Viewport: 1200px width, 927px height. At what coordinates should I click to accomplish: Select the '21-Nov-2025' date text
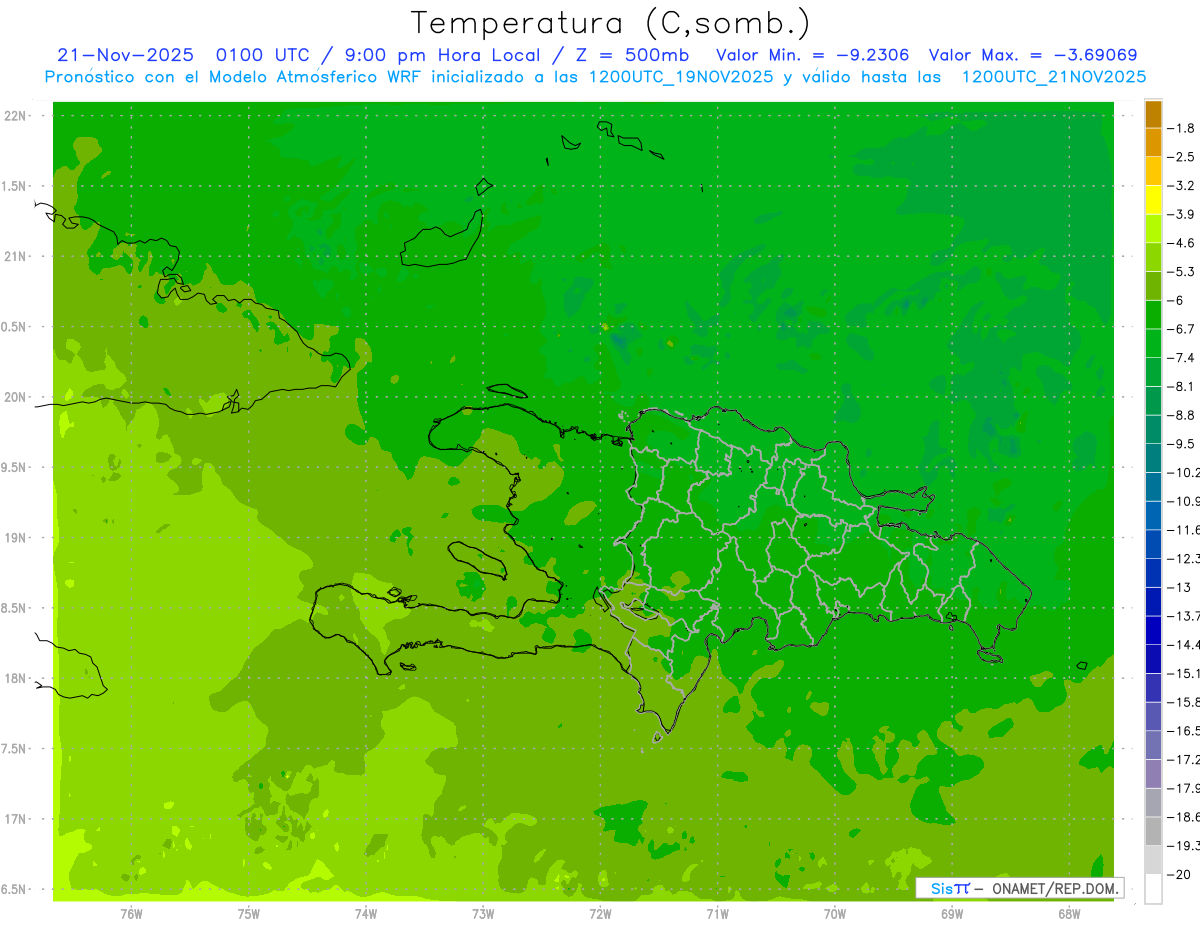coord(125,55)
